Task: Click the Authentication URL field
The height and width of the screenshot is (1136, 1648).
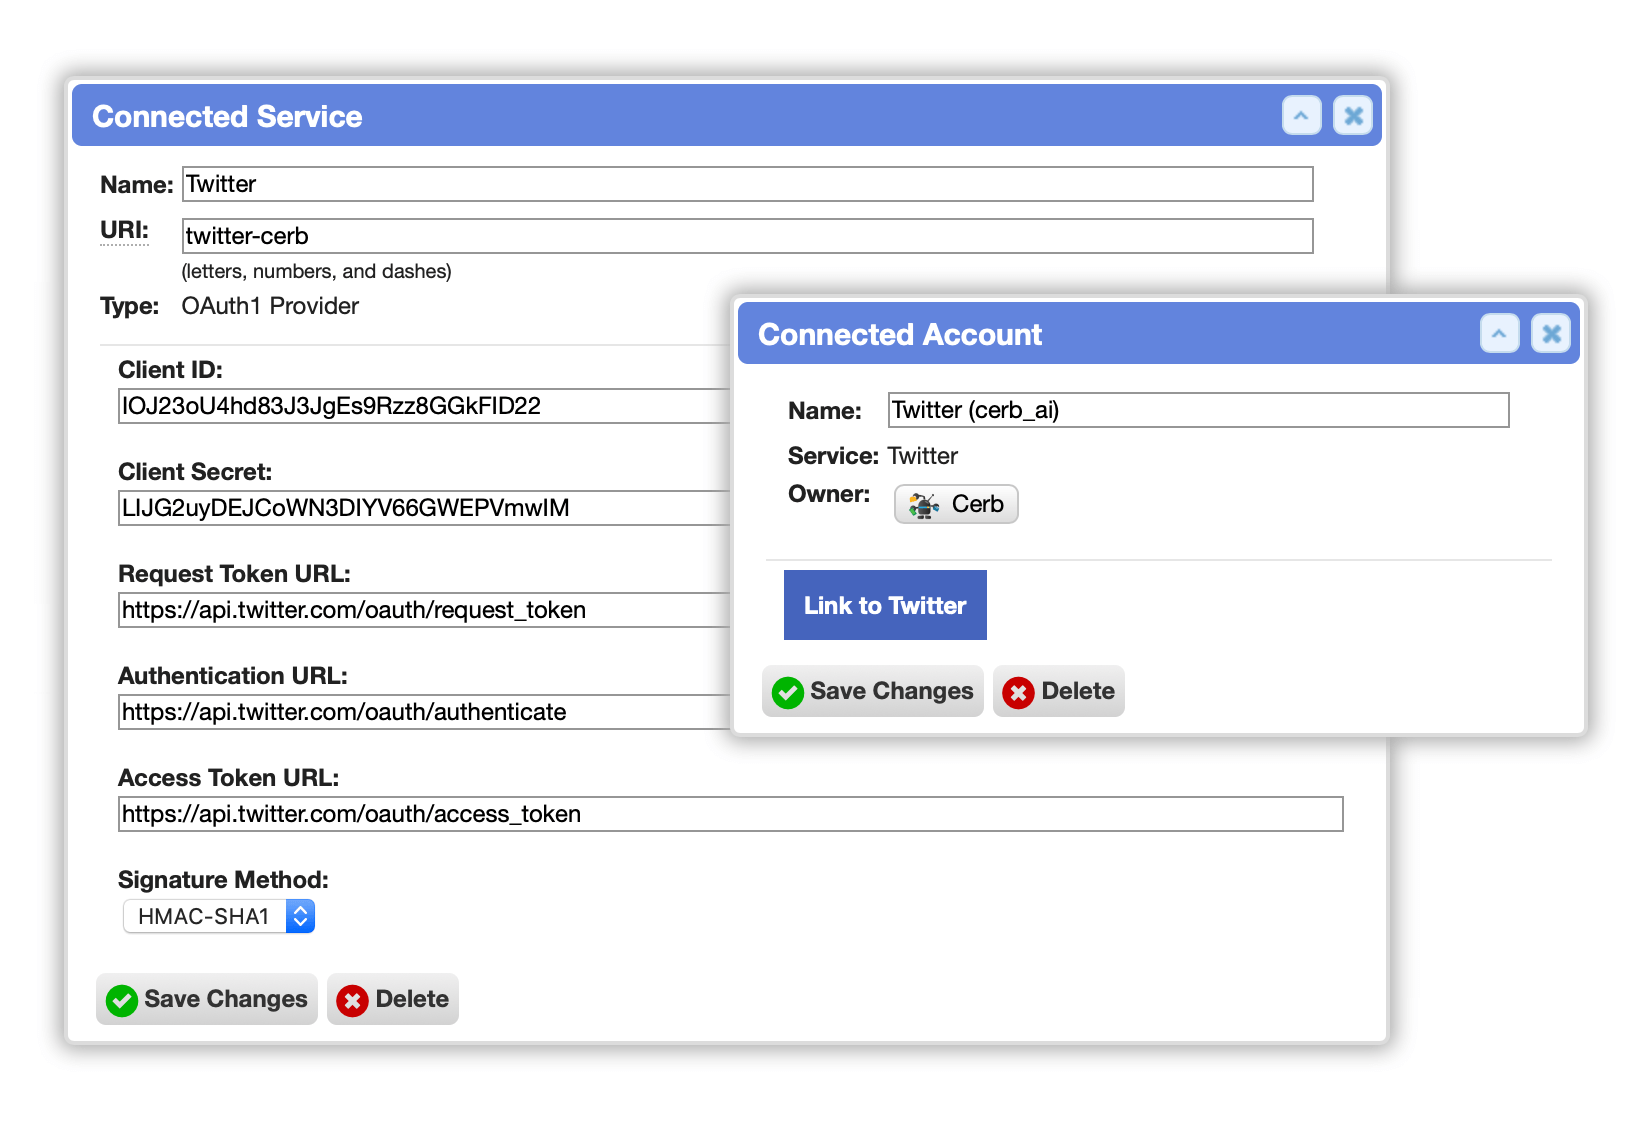Action: [424, 712]
